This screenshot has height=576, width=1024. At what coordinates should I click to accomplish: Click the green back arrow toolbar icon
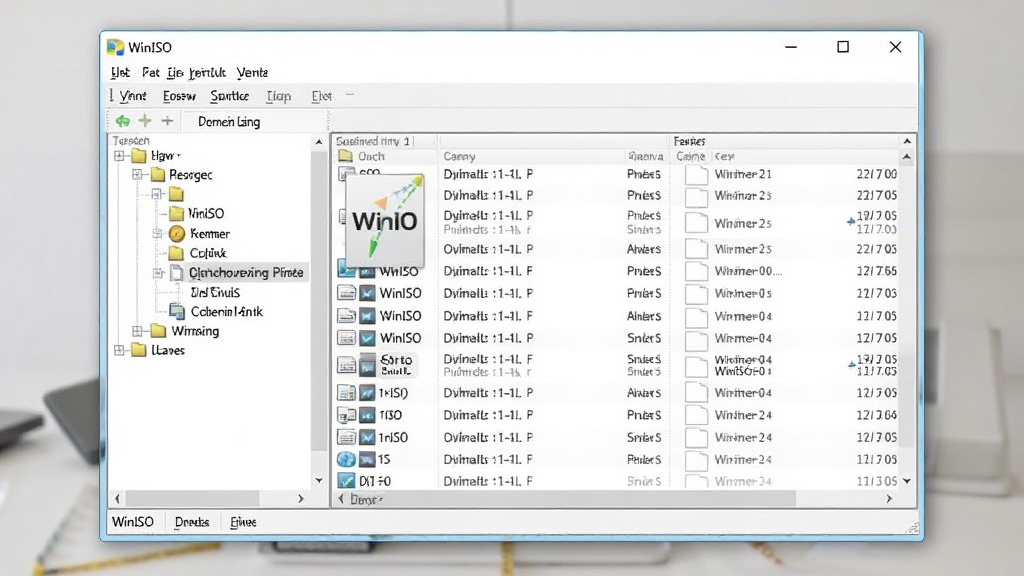pos(123,121)
